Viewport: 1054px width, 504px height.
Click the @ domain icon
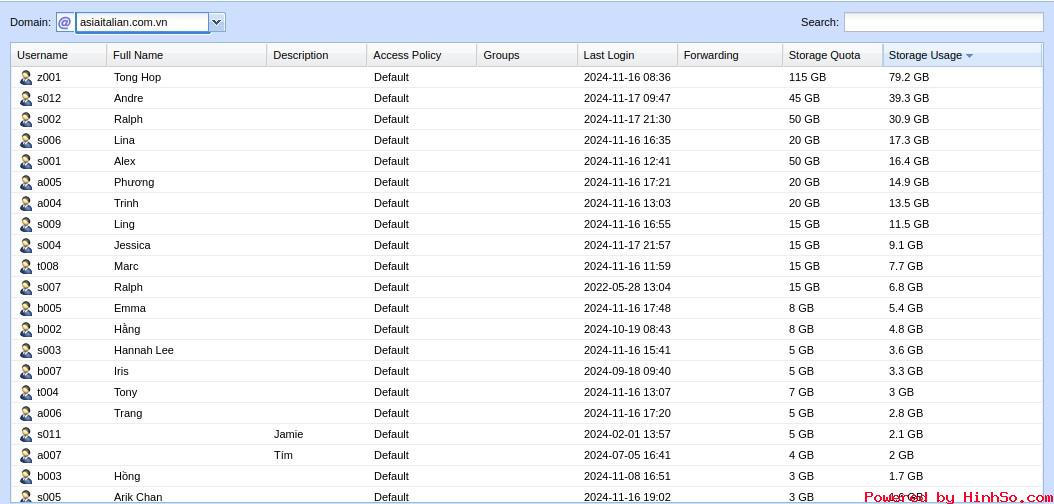65,22
